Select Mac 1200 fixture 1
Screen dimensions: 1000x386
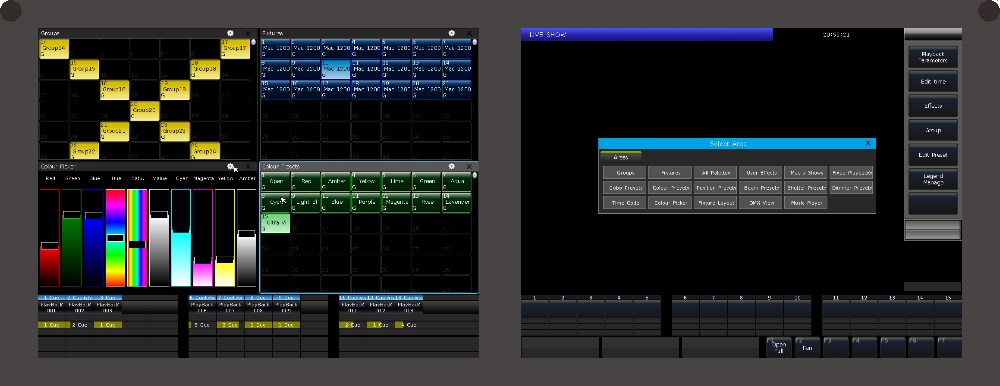tap(276, 48)
